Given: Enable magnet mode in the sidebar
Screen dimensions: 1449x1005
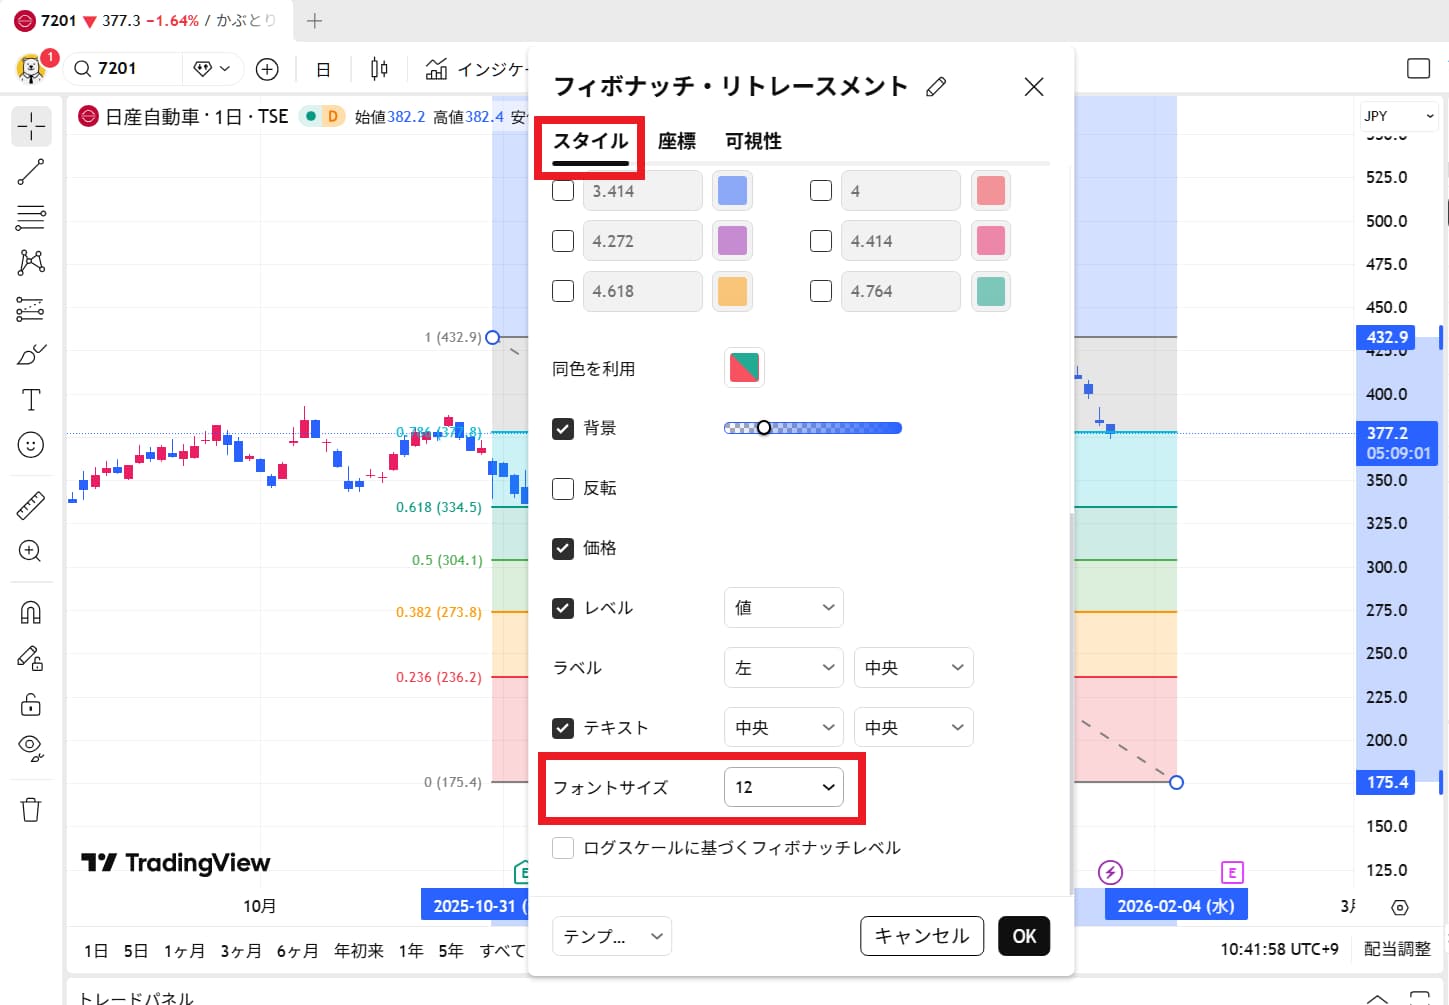Looking at the screenshot, I should [31, 611].
